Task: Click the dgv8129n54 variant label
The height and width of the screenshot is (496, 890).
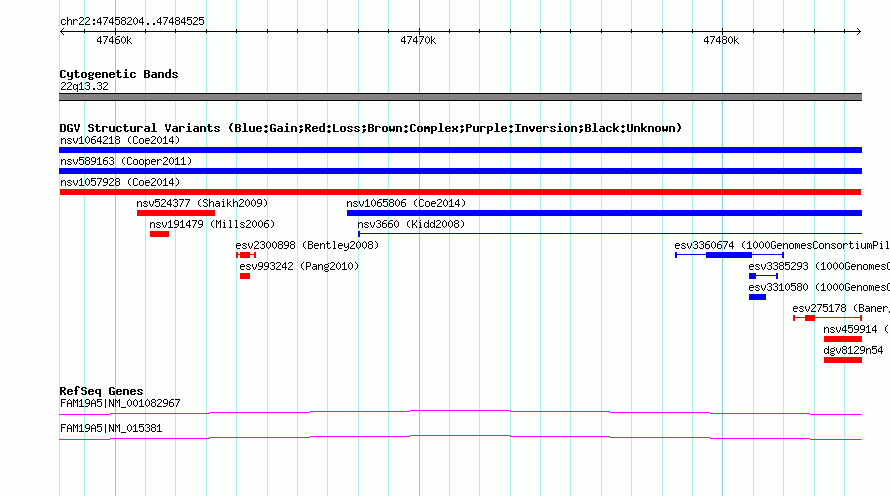Action: click(853, 350)
